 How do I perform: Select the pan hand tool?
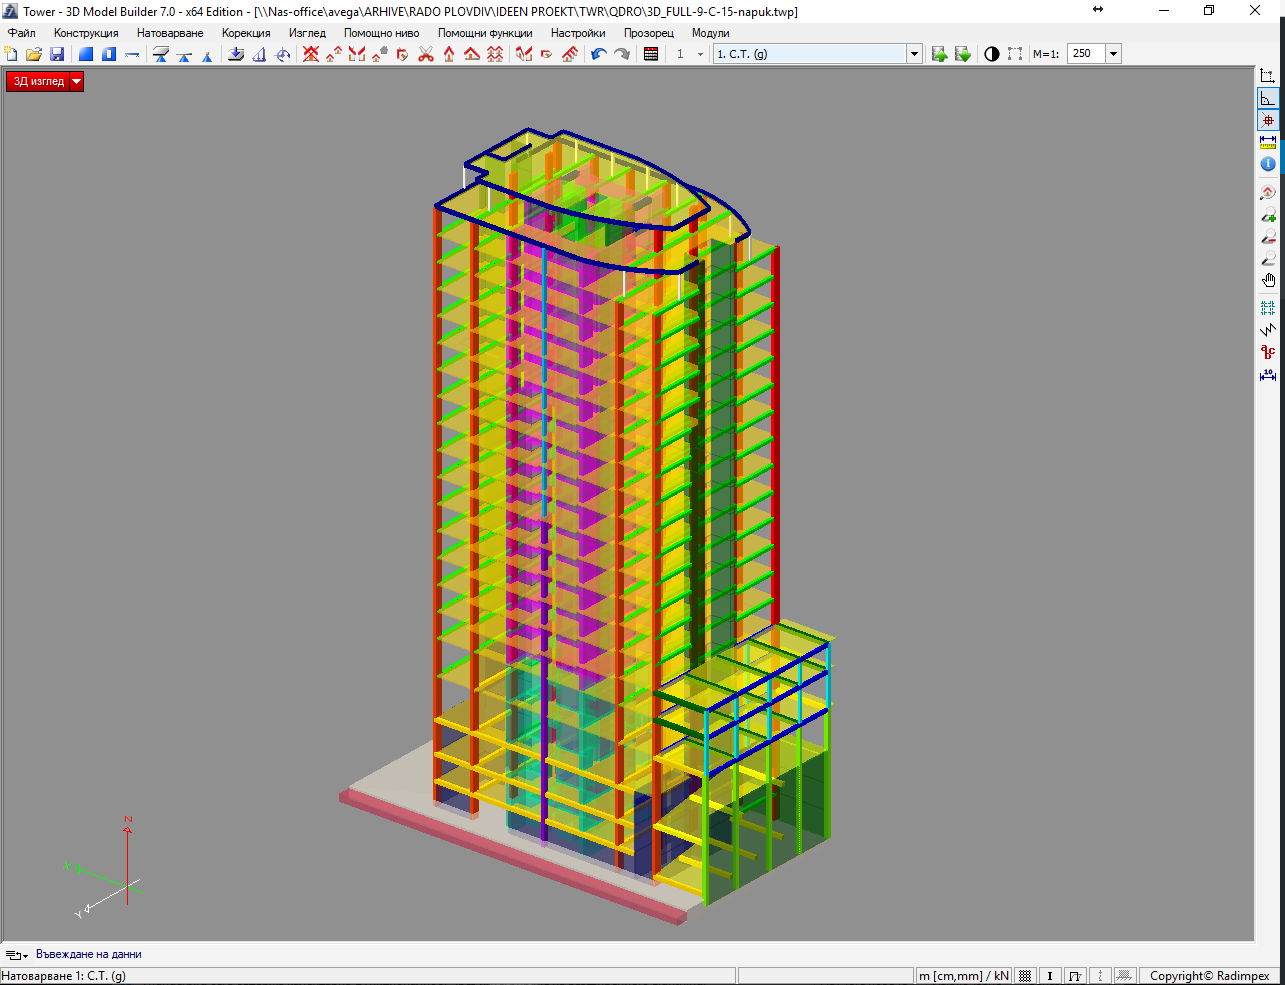[x=1268, y=281]
